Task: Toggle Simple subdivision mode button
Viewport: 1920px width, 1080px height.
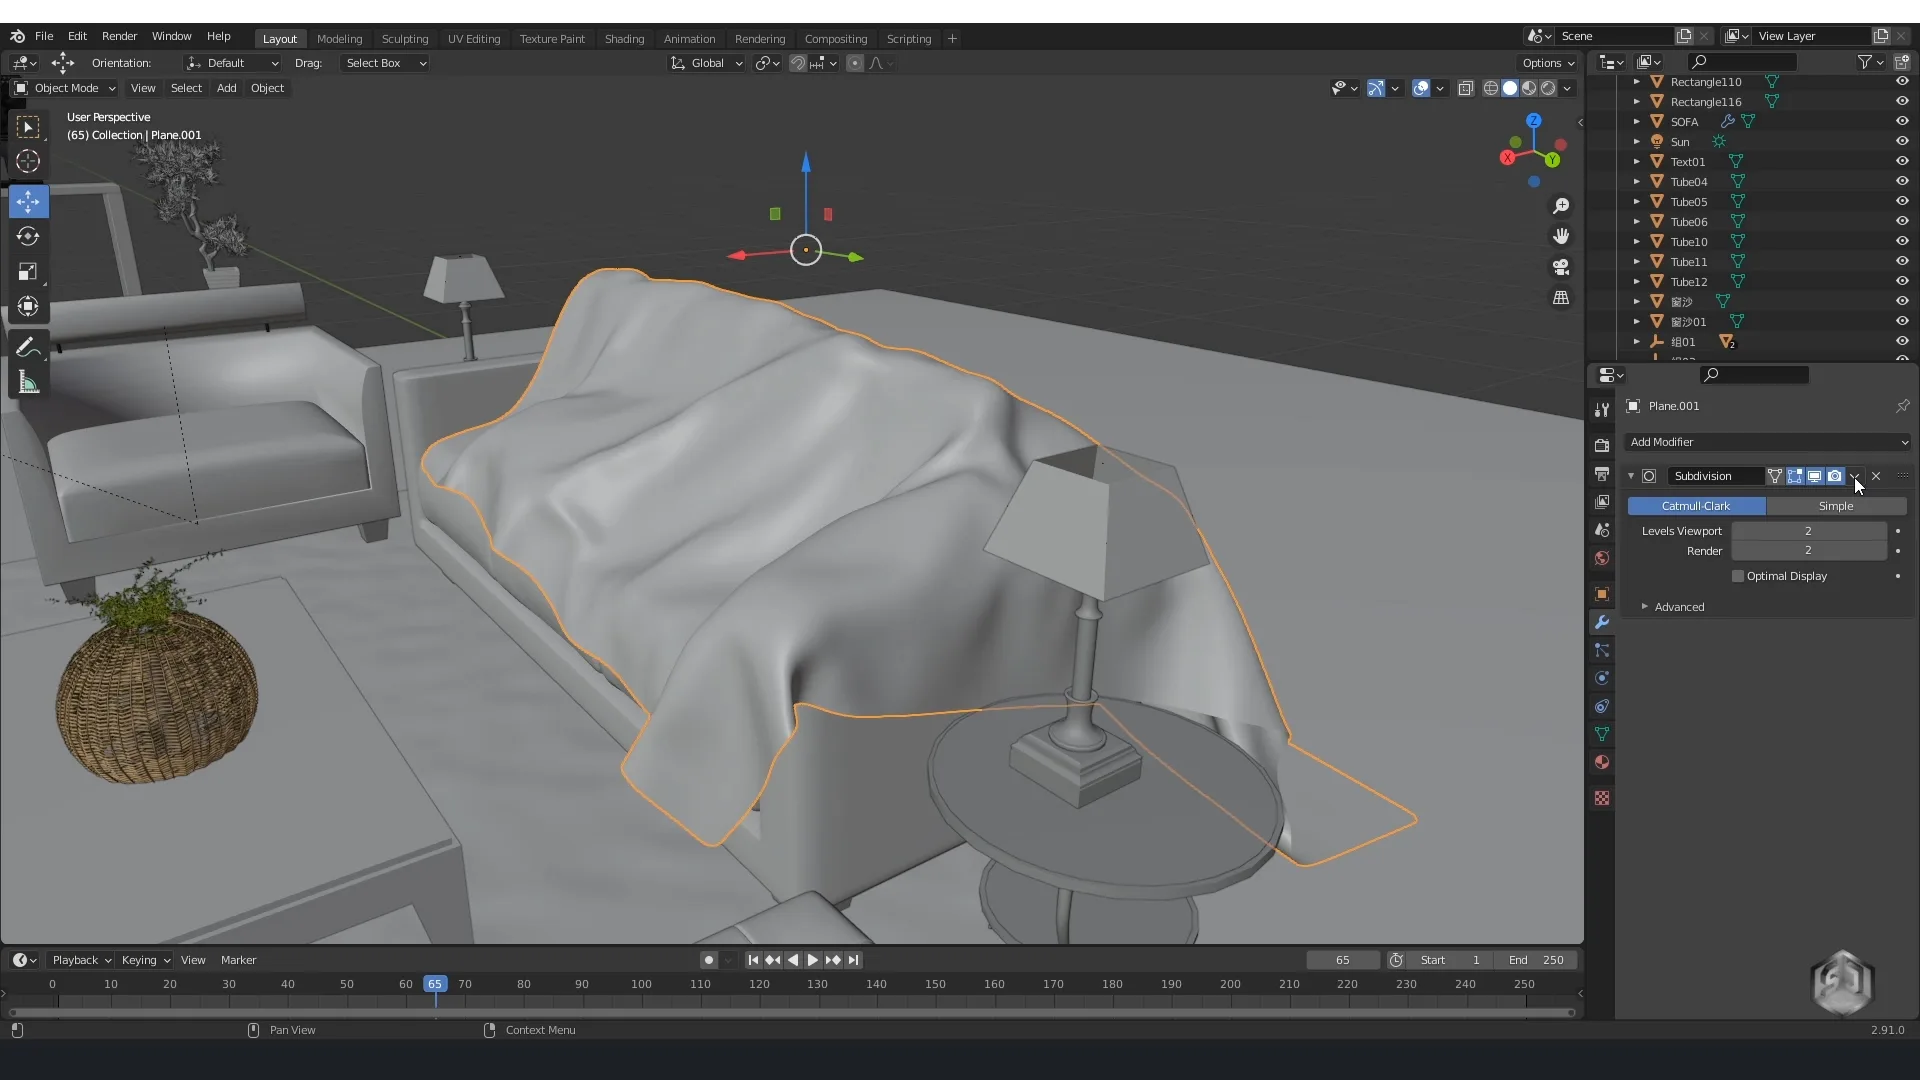Action: (x=1836, y=505)
